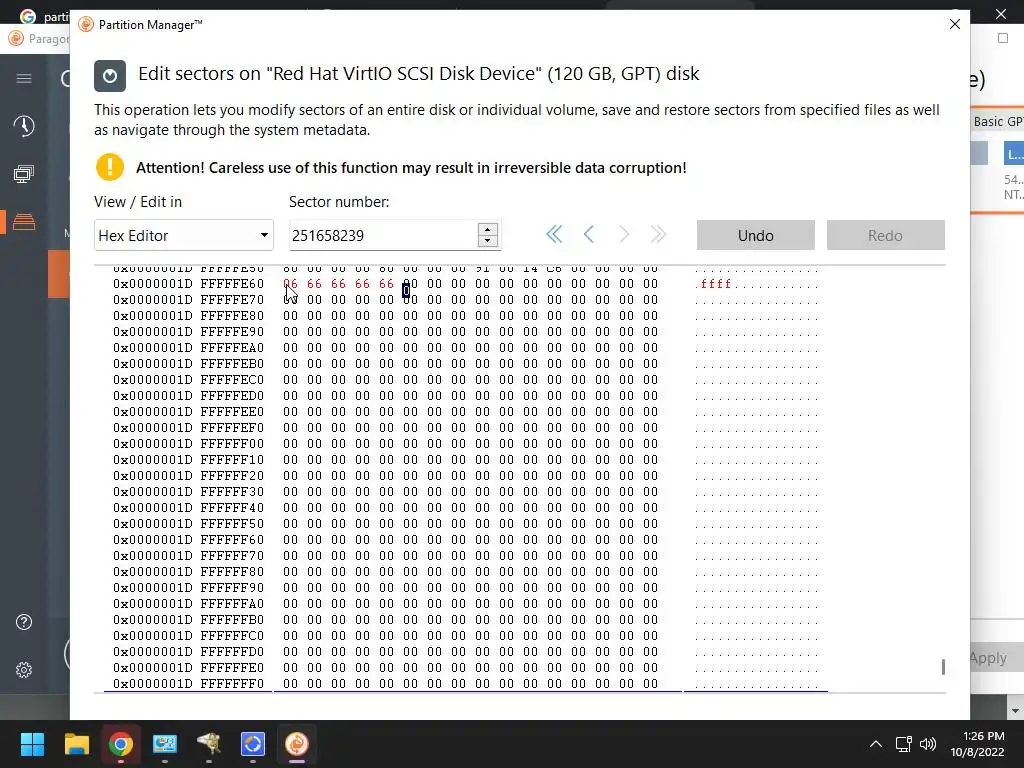Click address 0x0000001D FFFFFF20

(x=188, y=476)
